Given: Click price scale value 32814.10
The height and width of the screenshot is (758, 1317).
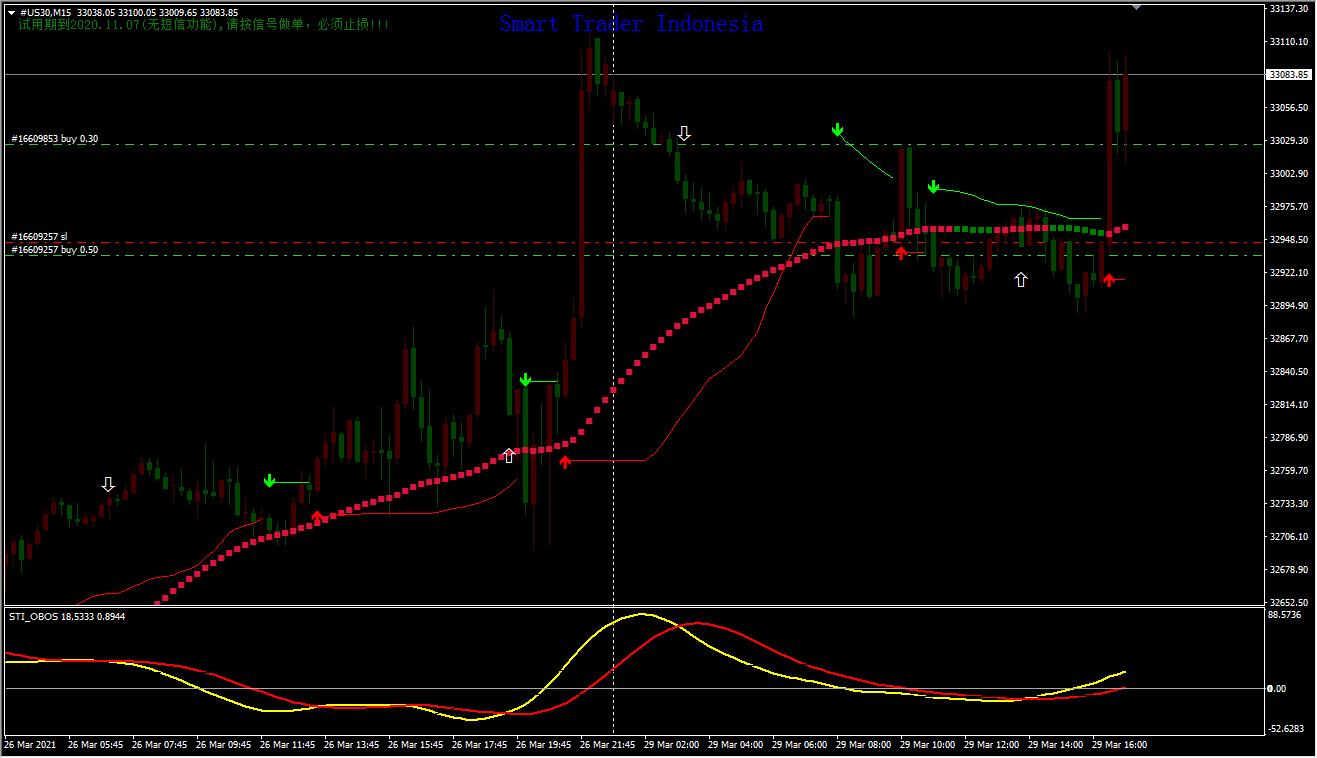Looking at the screenshot, I should (x=1288, y=405).
